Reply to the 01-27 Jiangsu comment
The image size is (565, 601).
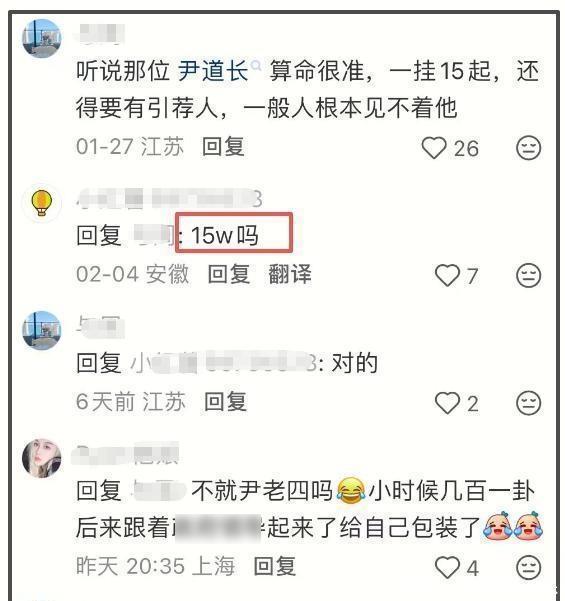click(223, 147)
